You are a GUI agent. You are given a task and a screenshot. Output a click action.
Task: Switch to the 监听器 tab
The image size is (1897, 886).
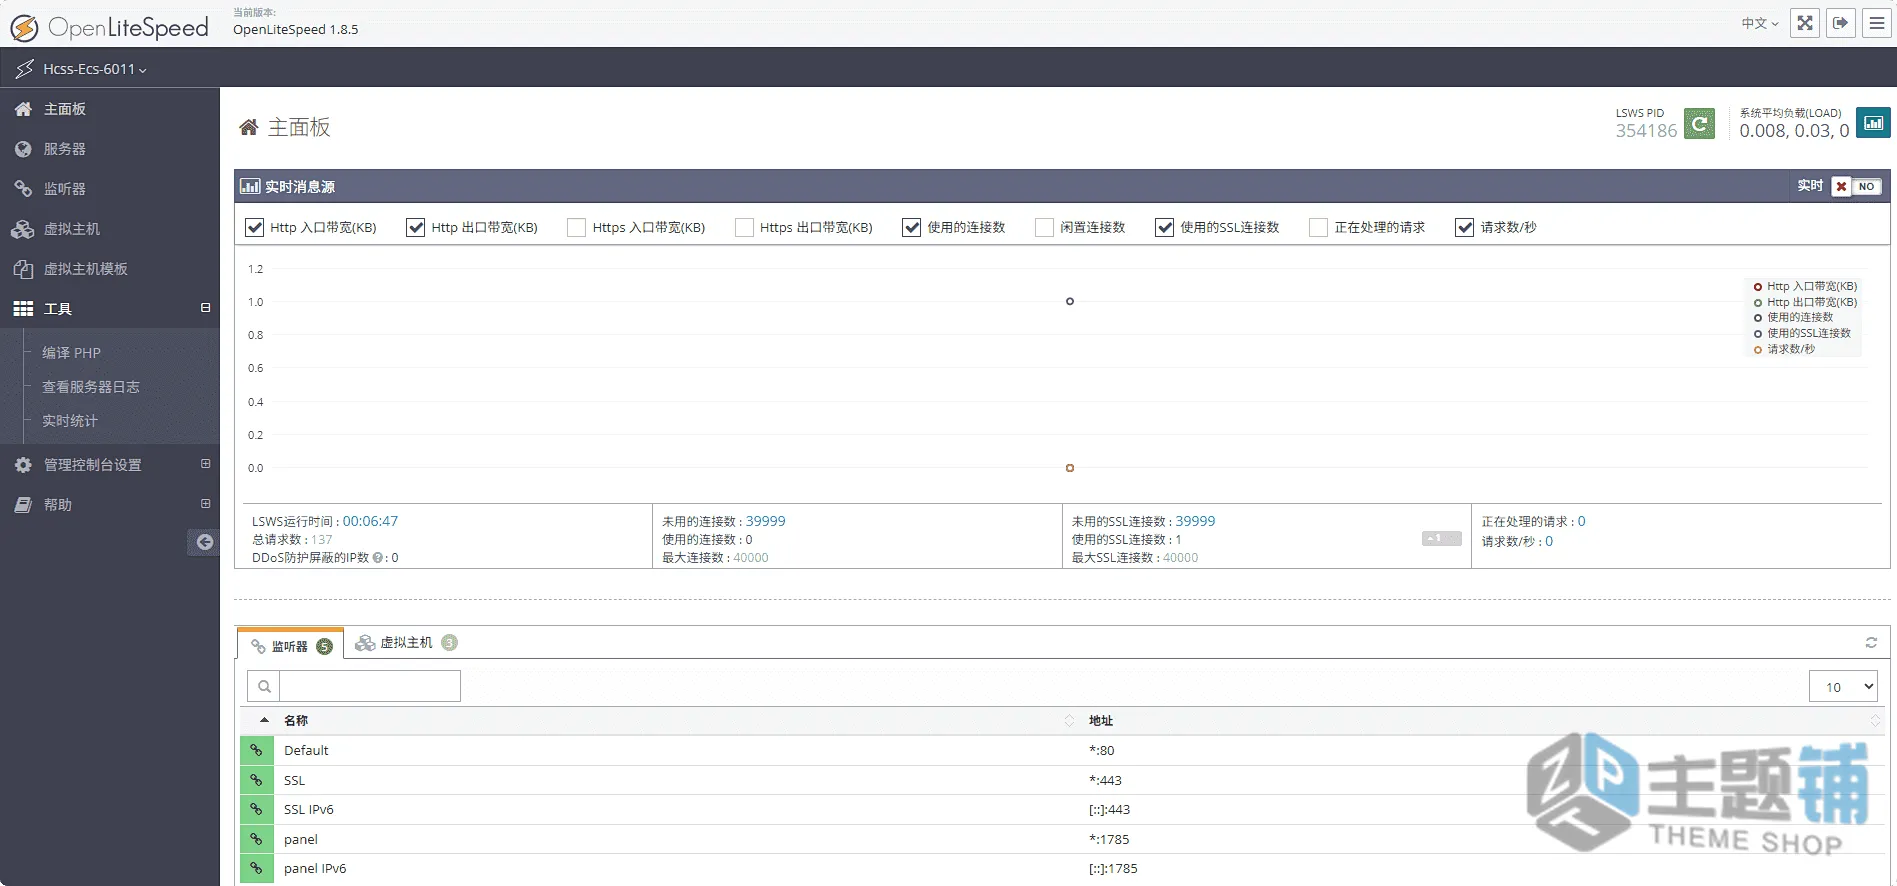coord(290,645)
